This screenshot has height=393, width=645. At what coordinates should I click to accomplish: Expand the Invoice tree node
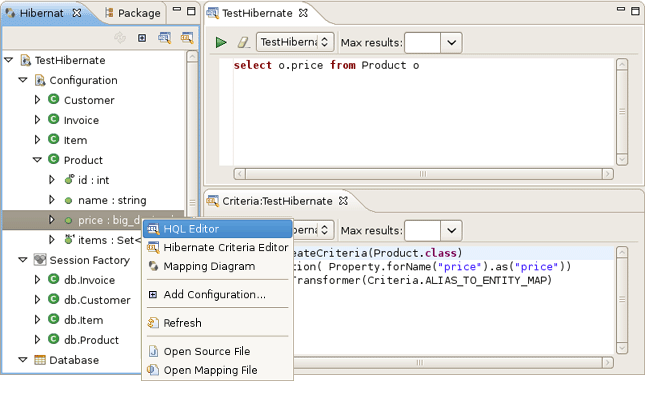click(37, 120)
